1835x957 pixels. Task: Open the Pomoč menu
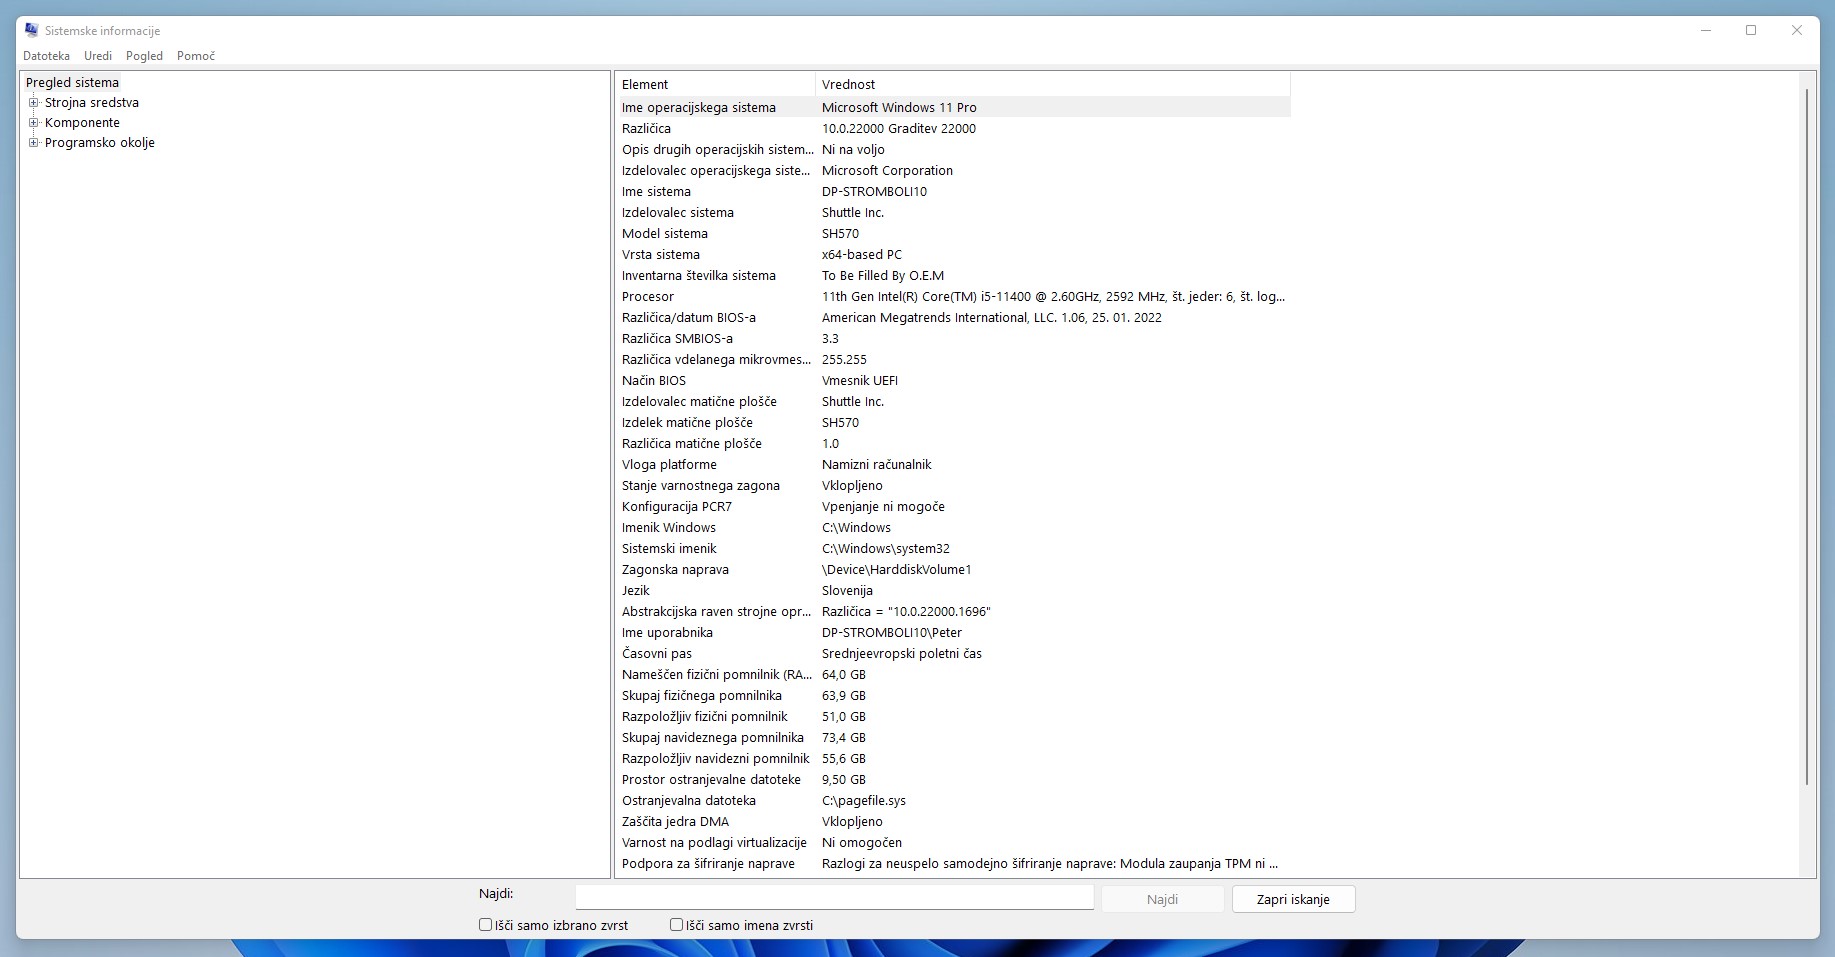tap(196, 56)
